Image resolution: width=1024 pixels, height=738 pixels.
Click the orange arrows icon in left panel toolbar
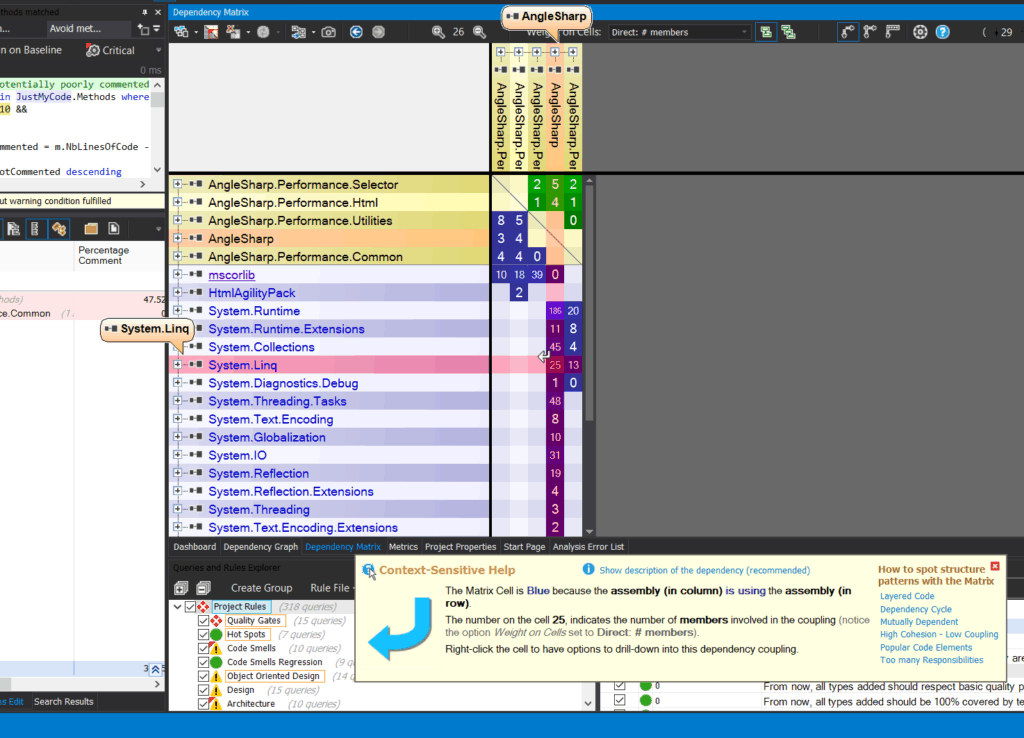(59, 229)
